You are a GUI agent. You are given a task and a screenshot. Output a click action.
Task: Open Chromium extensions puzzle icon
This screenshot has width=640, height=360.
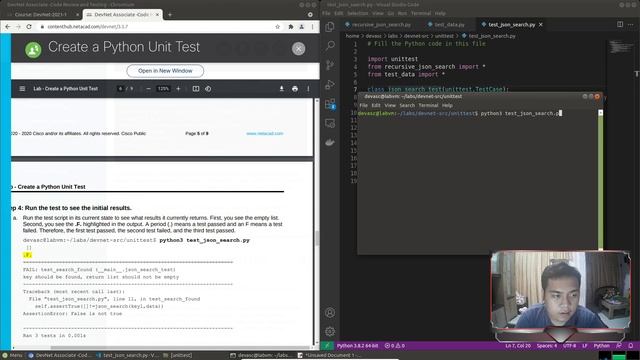point(291,27)
